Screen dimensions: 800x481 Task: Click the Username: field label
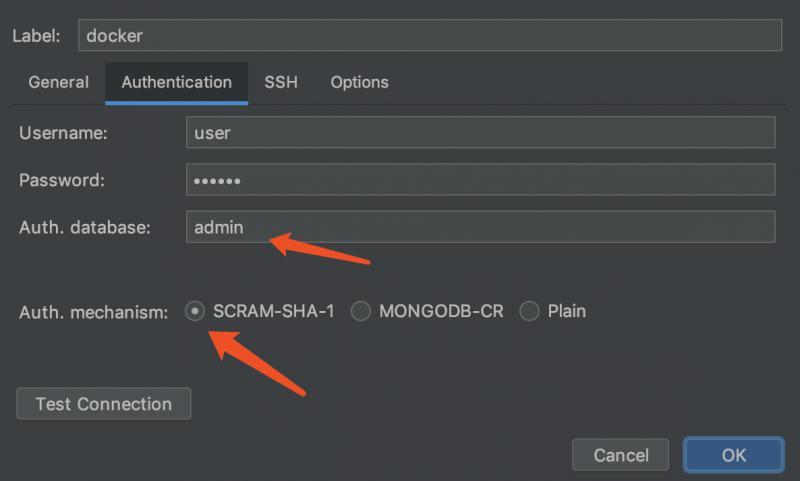click(x=63, y=133)
